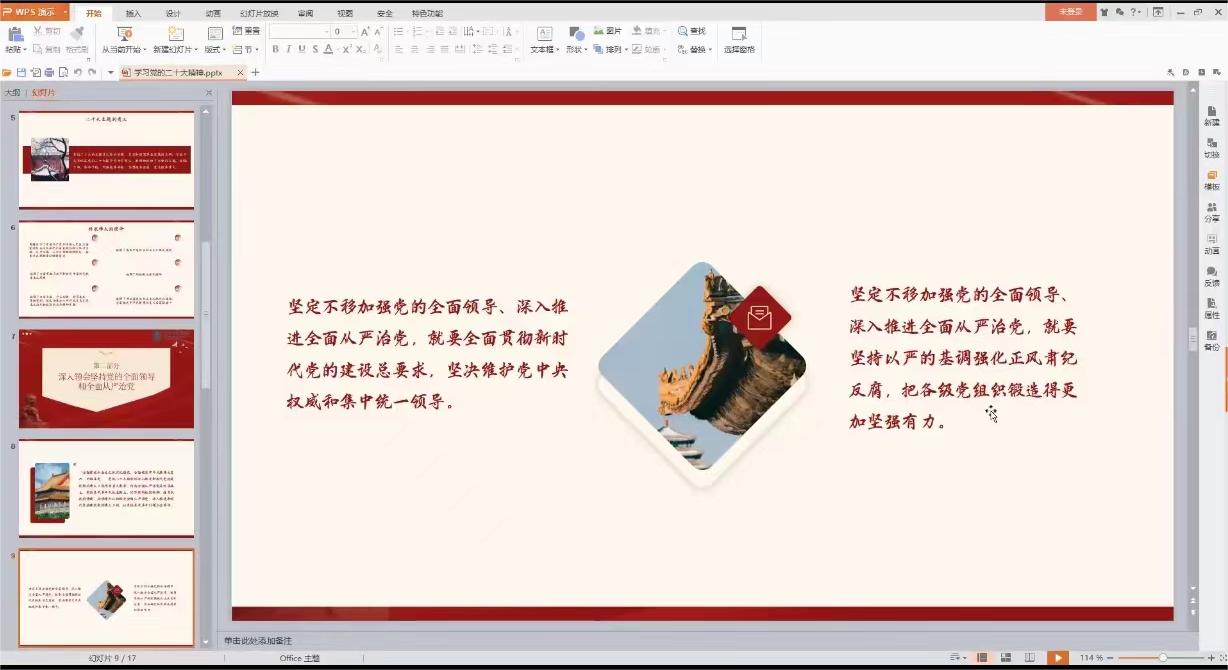Image resolution: width=1228 pixels, height=670 pixels.
Task: Toggle underline formatting button
Action: click(301, 49)
